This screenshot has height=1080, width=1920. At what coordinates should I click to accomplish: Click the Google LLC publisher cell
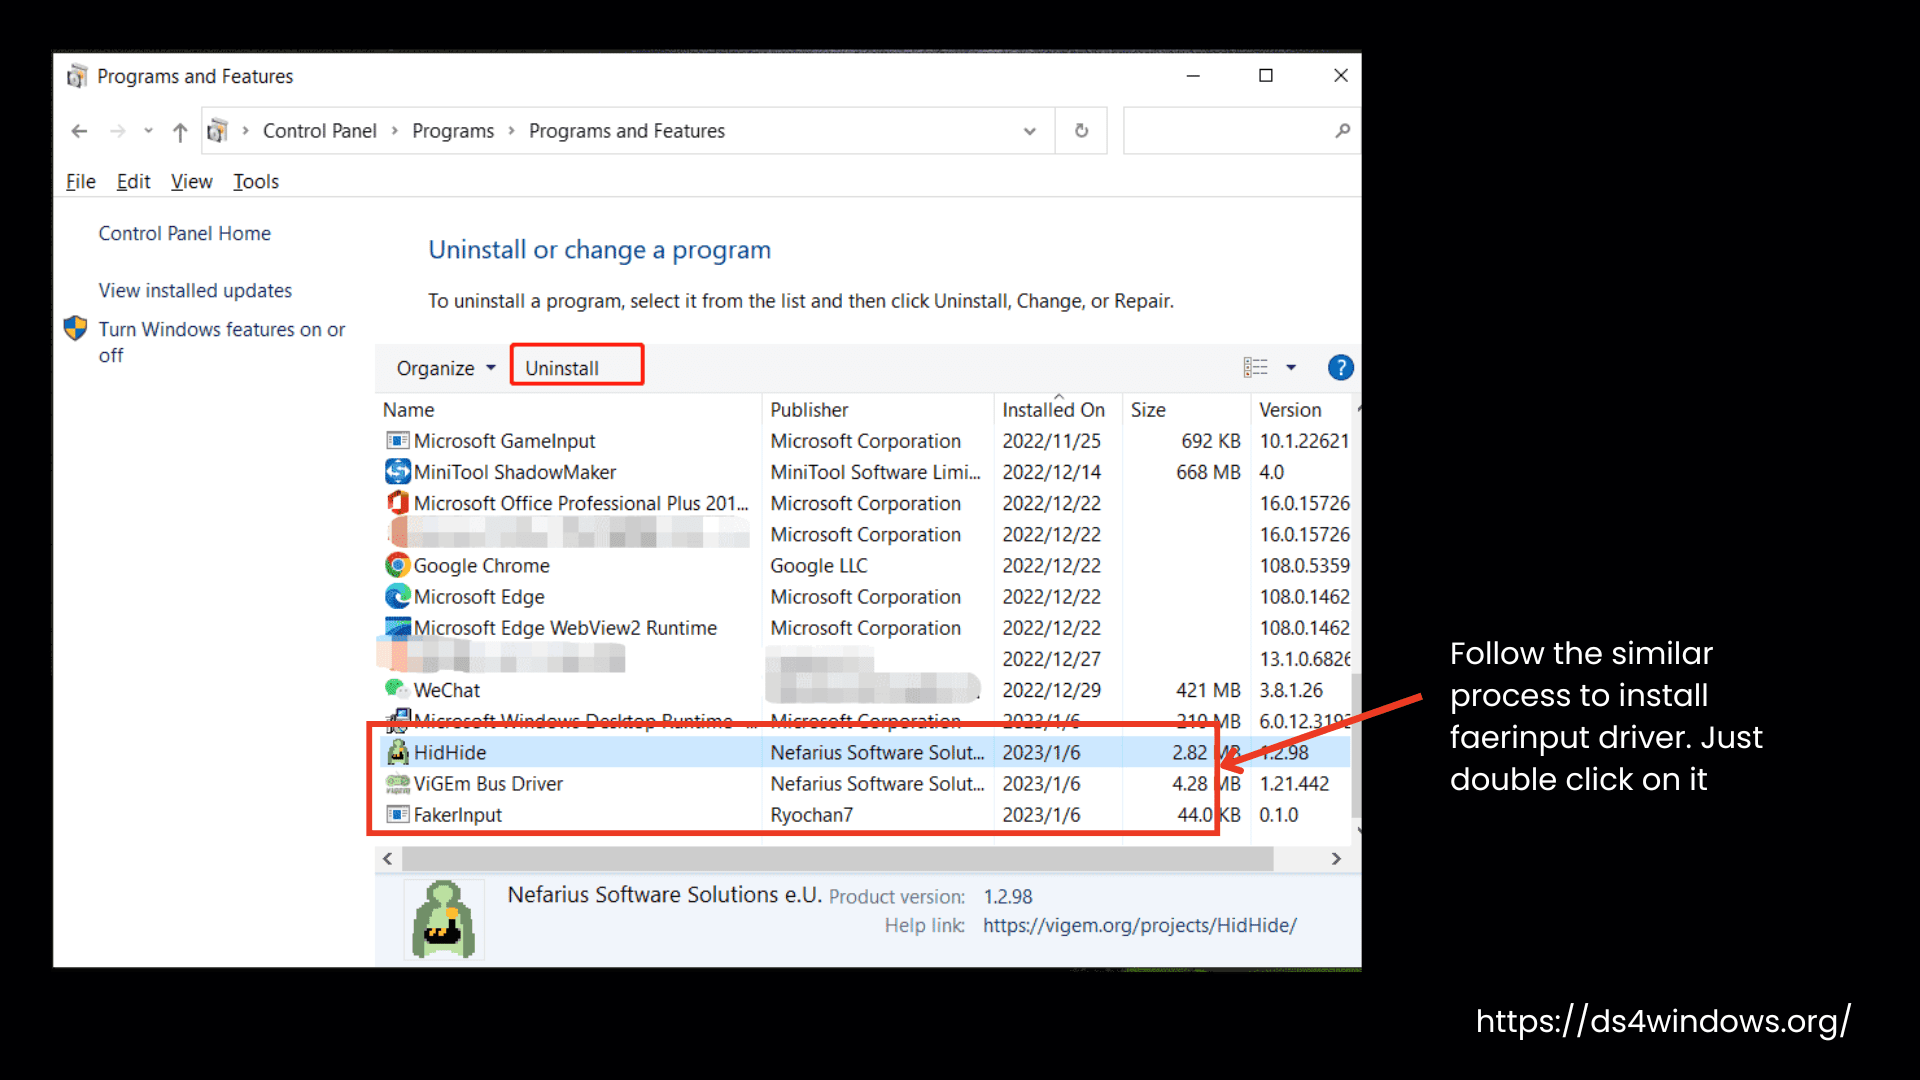[819, 566]
